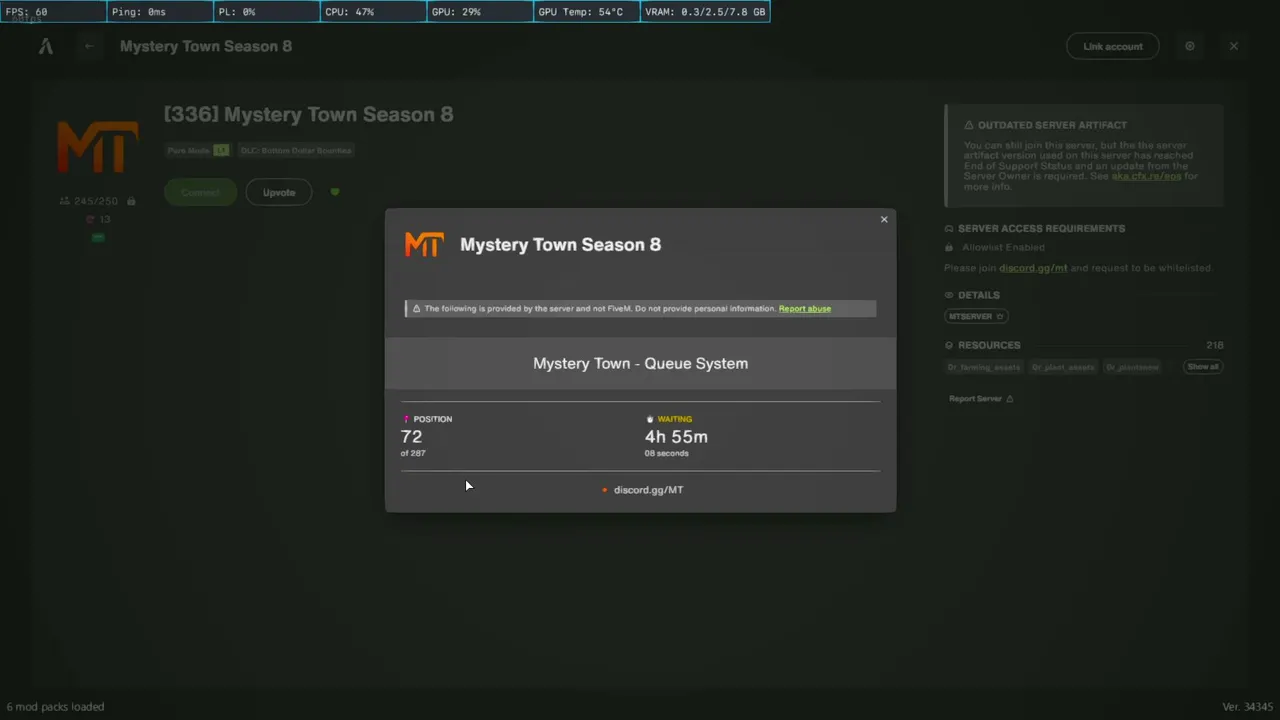Viewport: 1280px width, 720px height.
Task: Click Mystery Town - Queue System heading
Action: 640,363
